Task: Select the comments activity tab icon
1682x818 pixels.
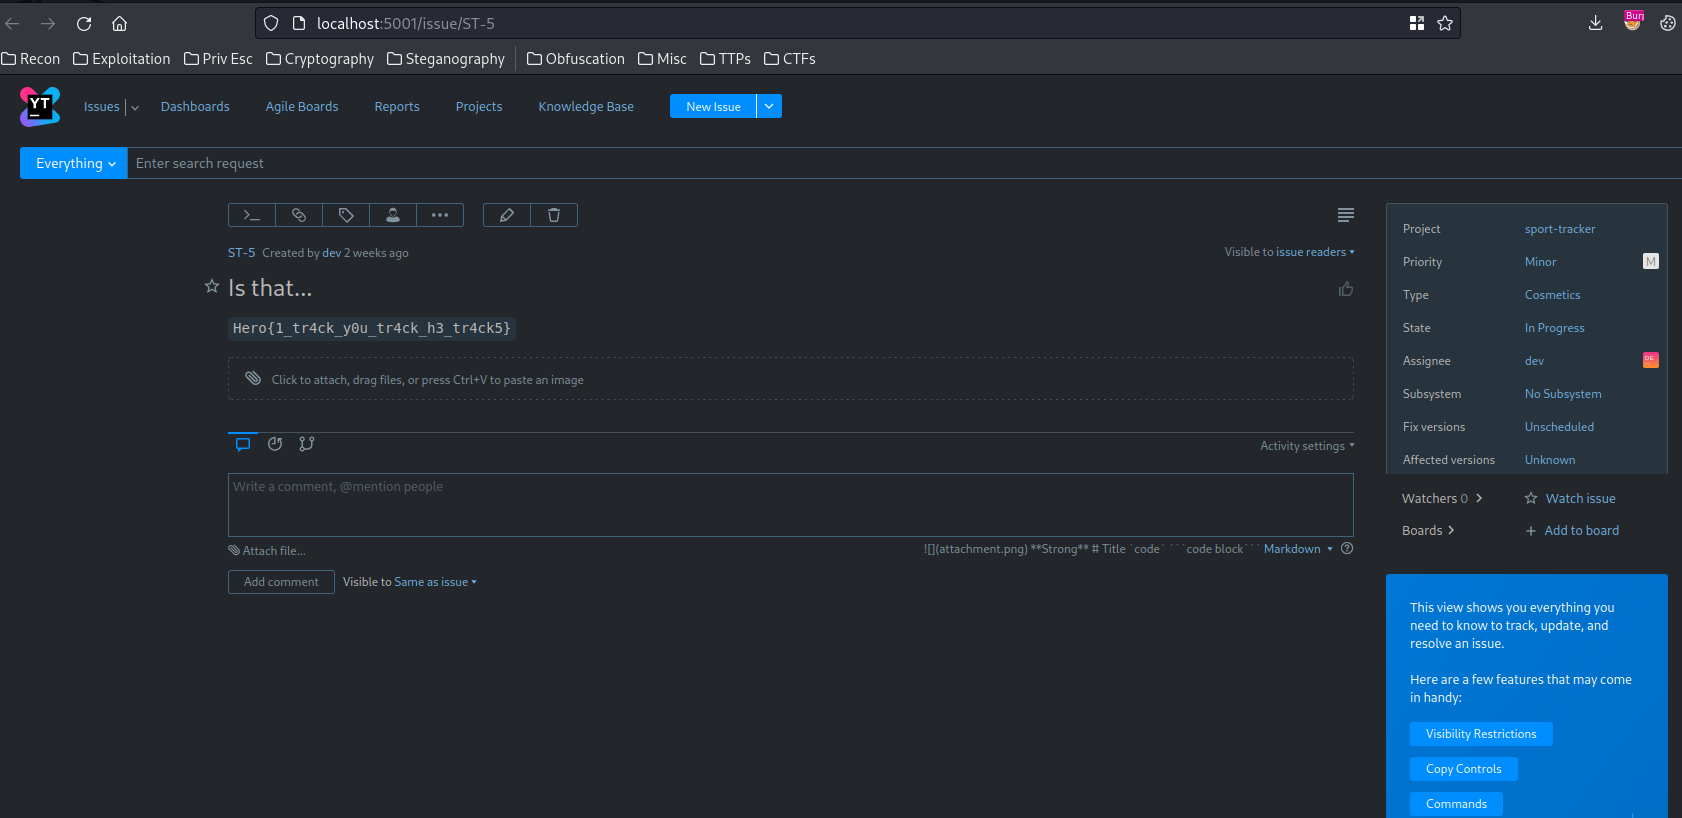Action: tap(243, 444)
